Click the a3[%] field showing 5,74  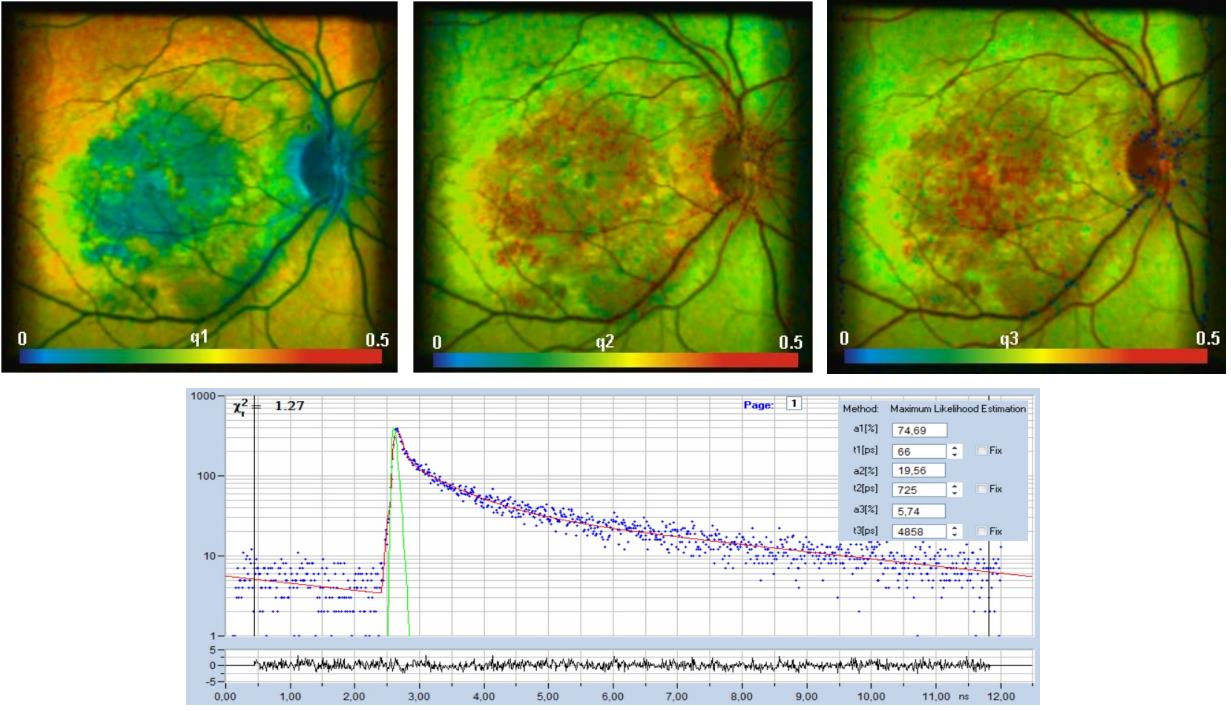click(x=918, y=511)
